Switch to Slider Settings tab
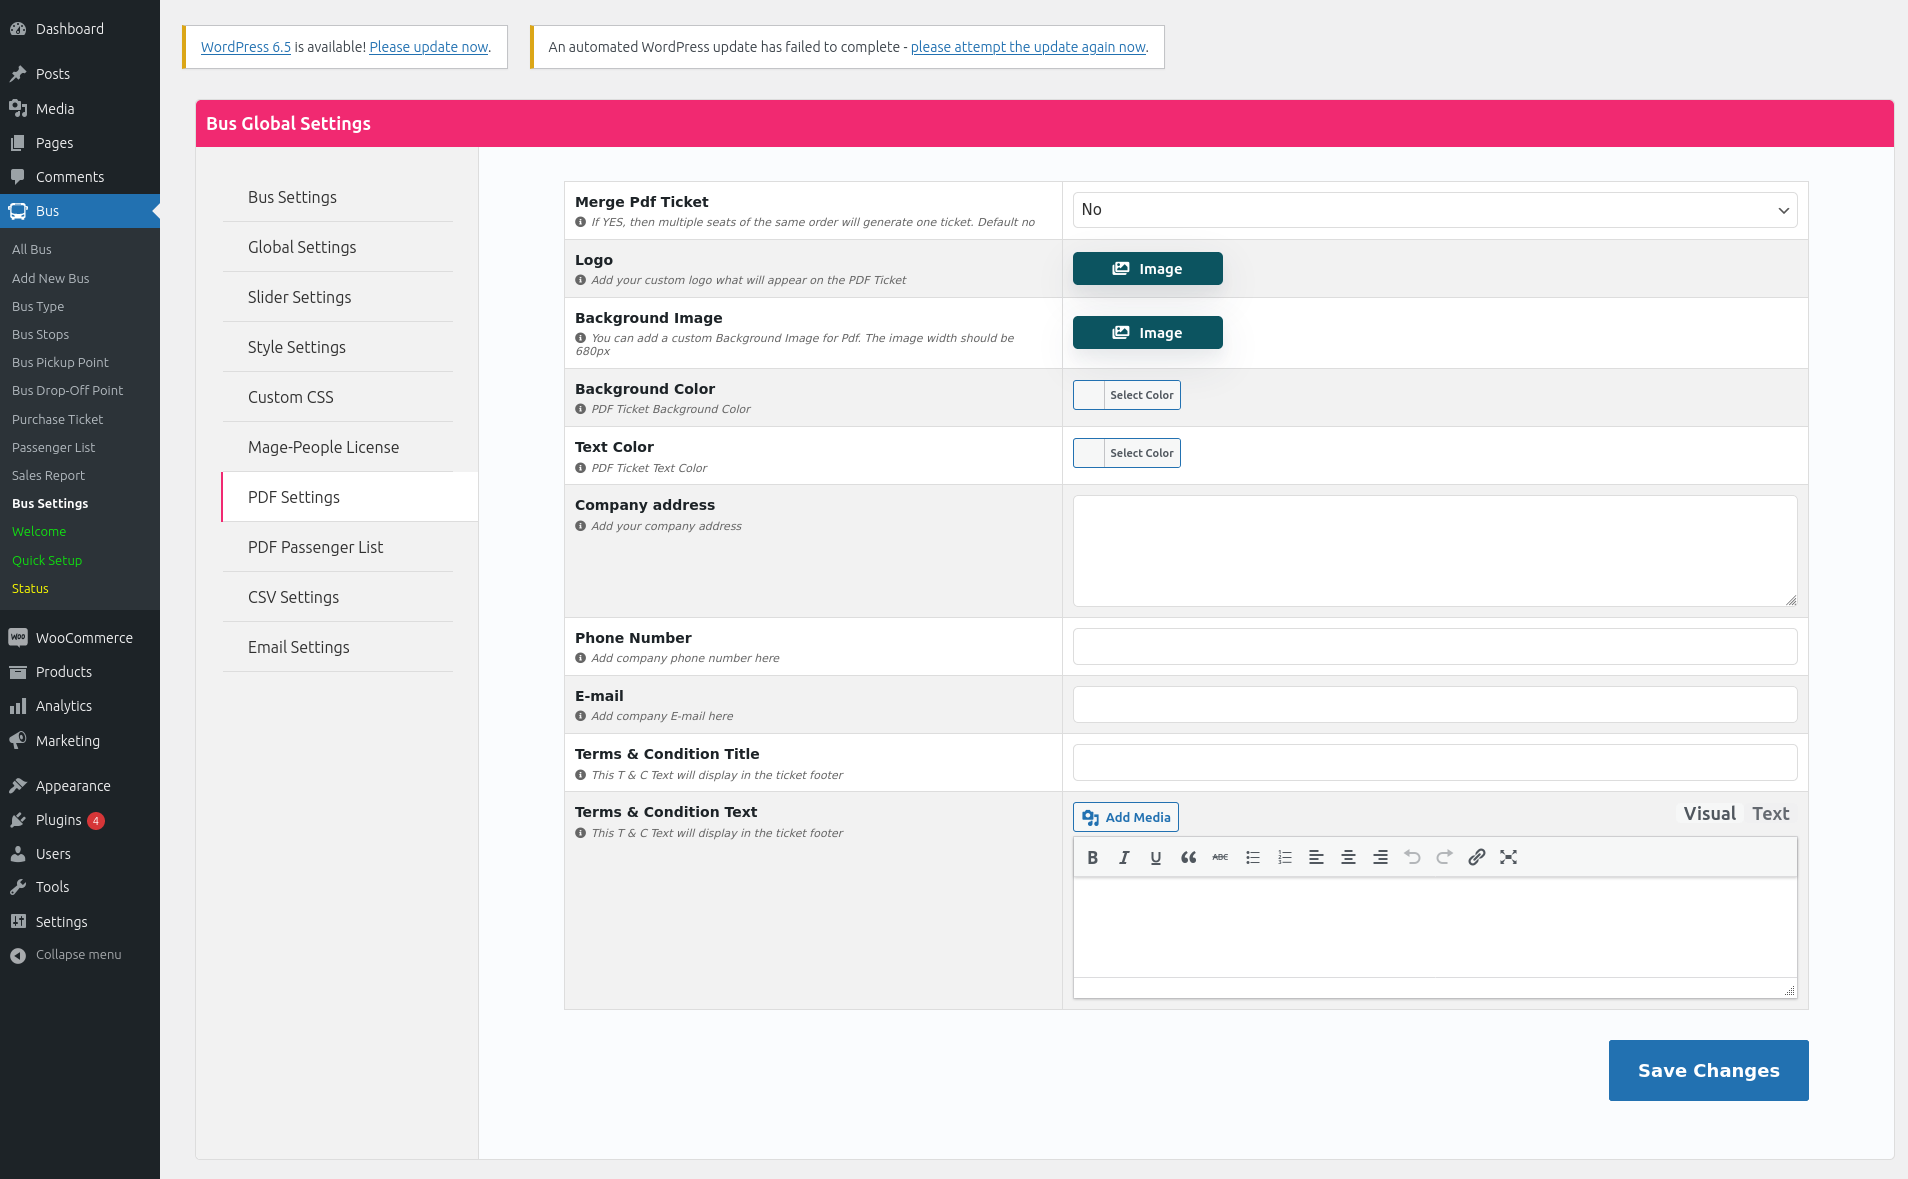The width and height of the screenshot is (1908, 1179). pos(338,297)
